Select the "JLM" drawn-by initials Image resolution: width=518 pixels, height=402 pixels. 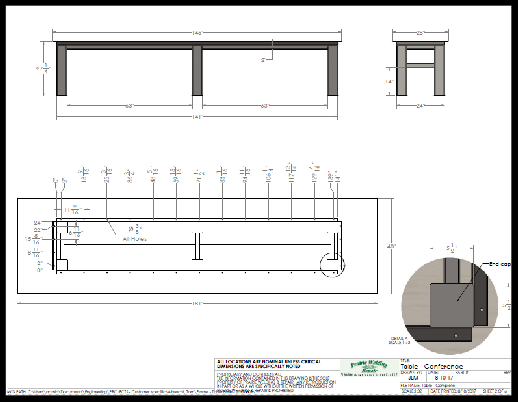[413, 378]
